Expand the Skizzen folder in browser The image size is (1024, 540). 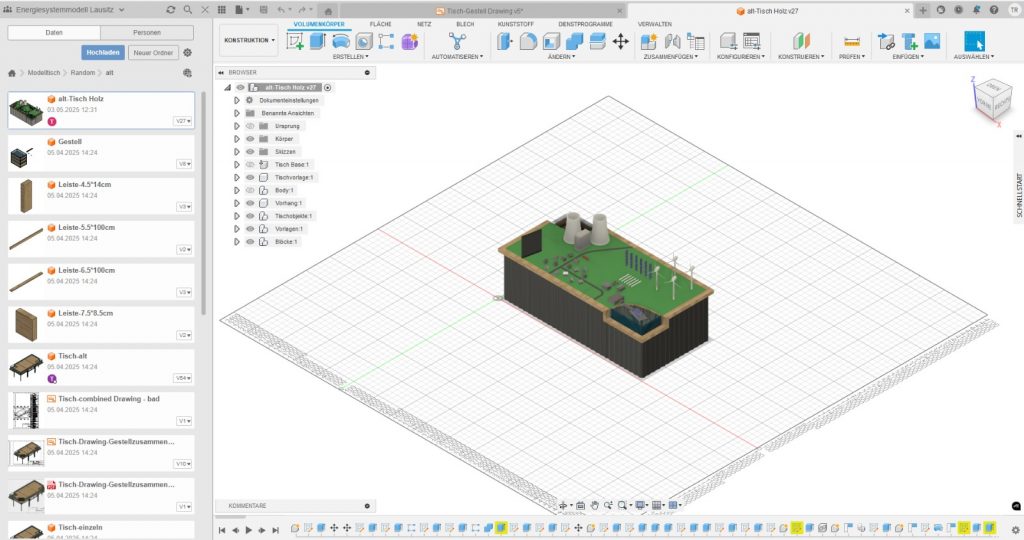click(x=237, y=152)
